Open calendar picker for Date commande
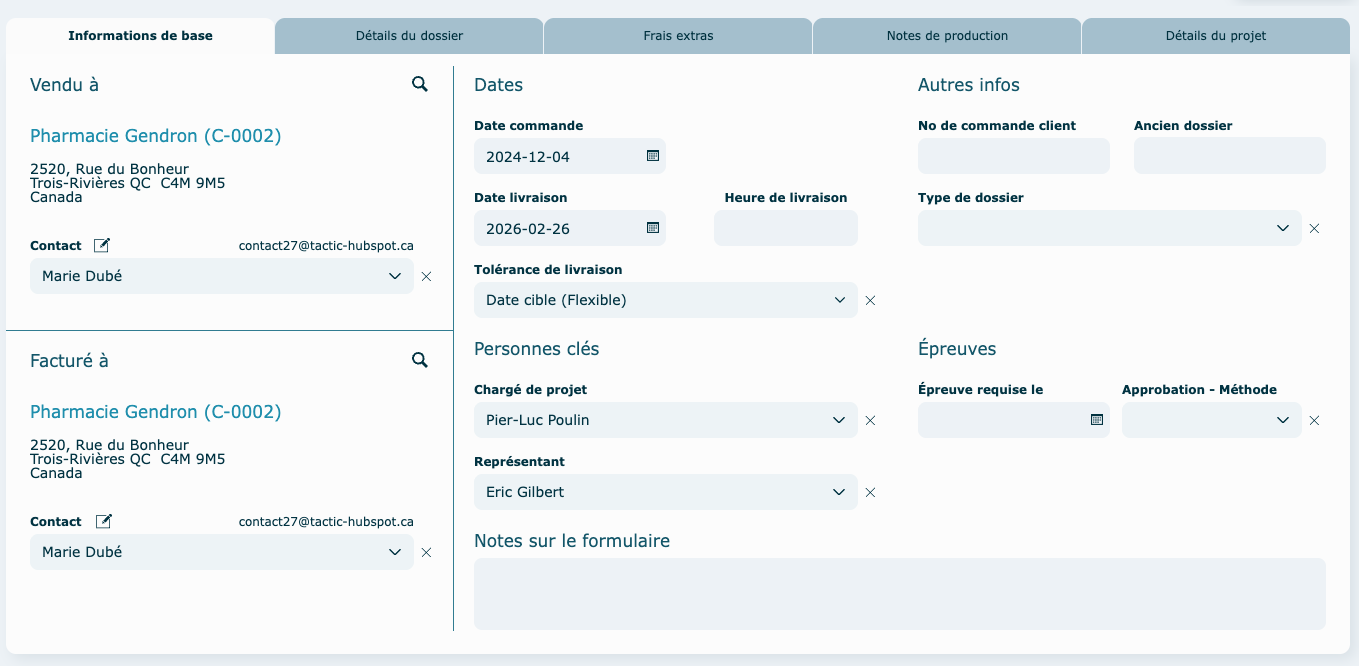 (653, 156)
